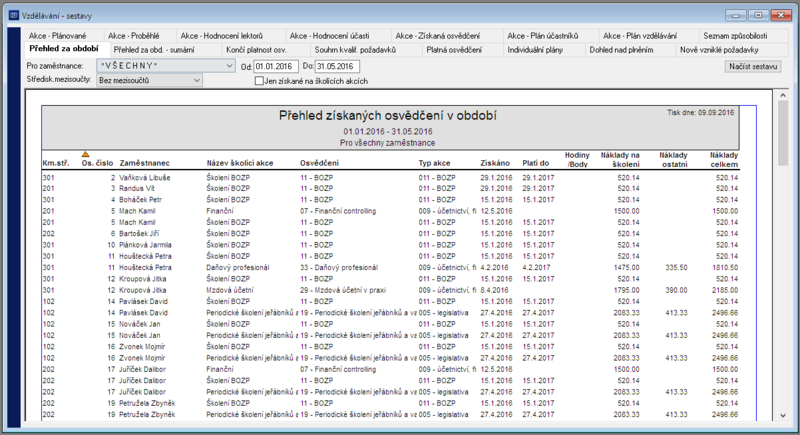800x435 pixels.
Task: Click the vertical scrollbar thumb
Action: tap(783, 133)
